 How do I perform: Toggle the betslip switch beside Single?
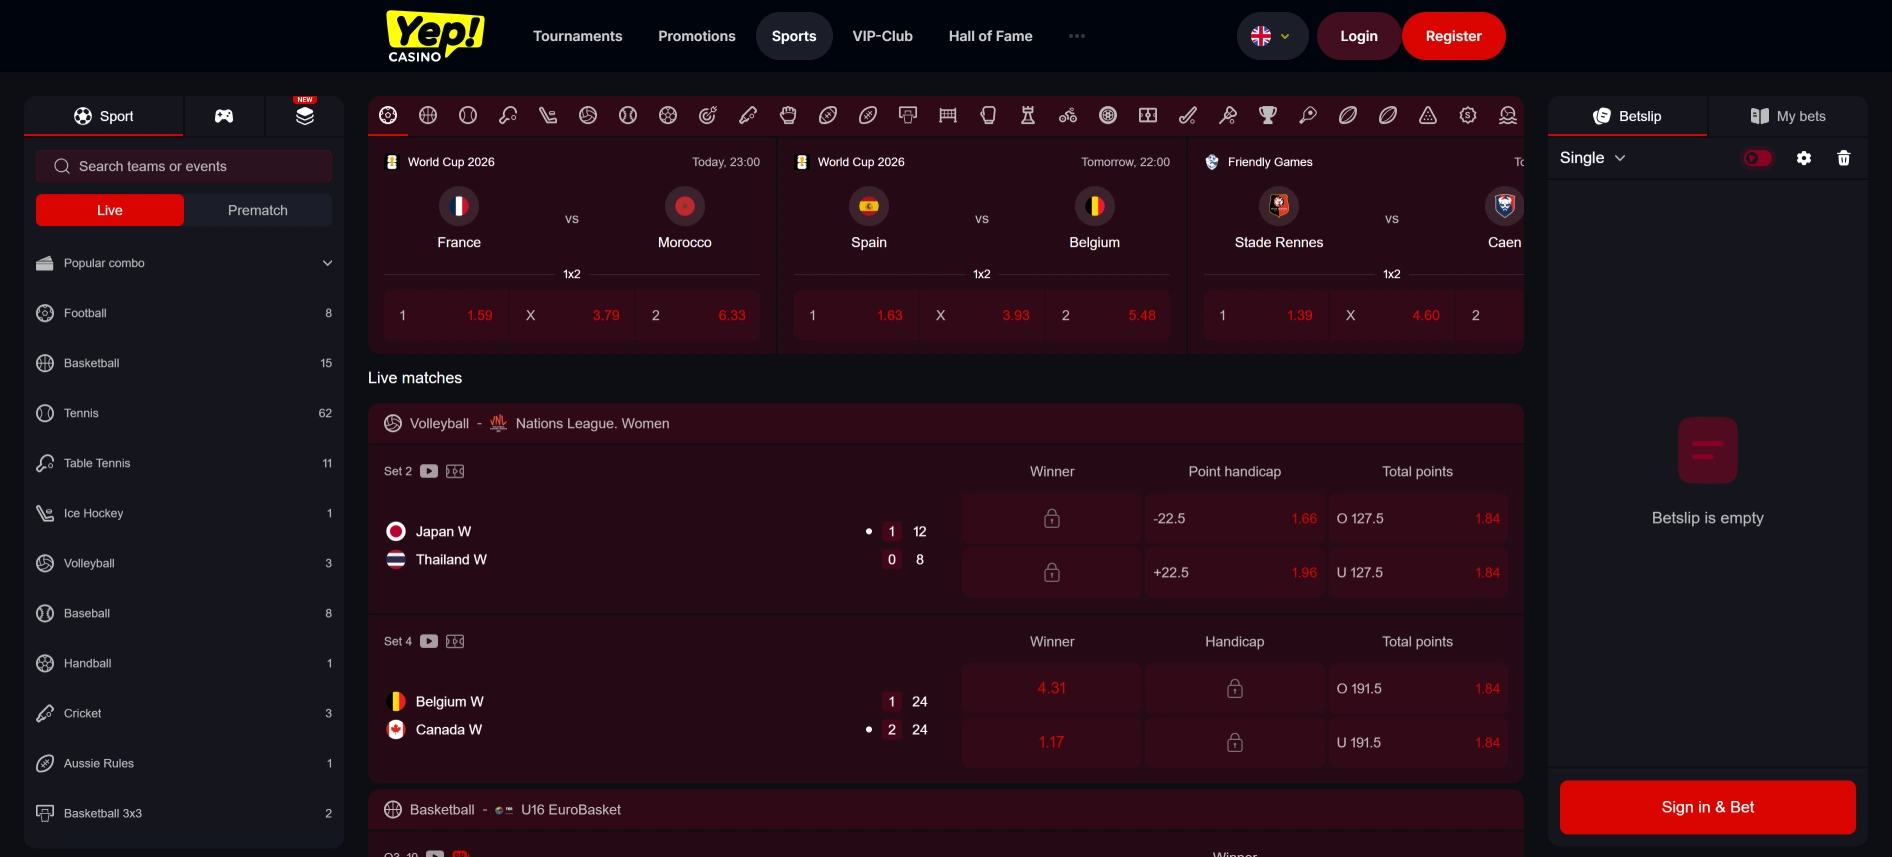pos(1758,158)
